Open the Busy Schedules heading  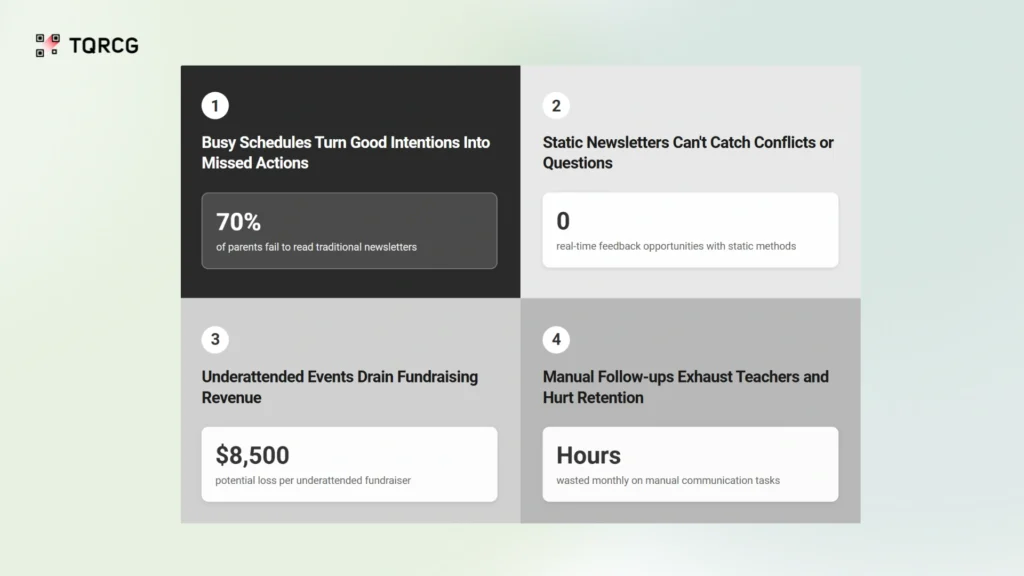pos(345,152)
